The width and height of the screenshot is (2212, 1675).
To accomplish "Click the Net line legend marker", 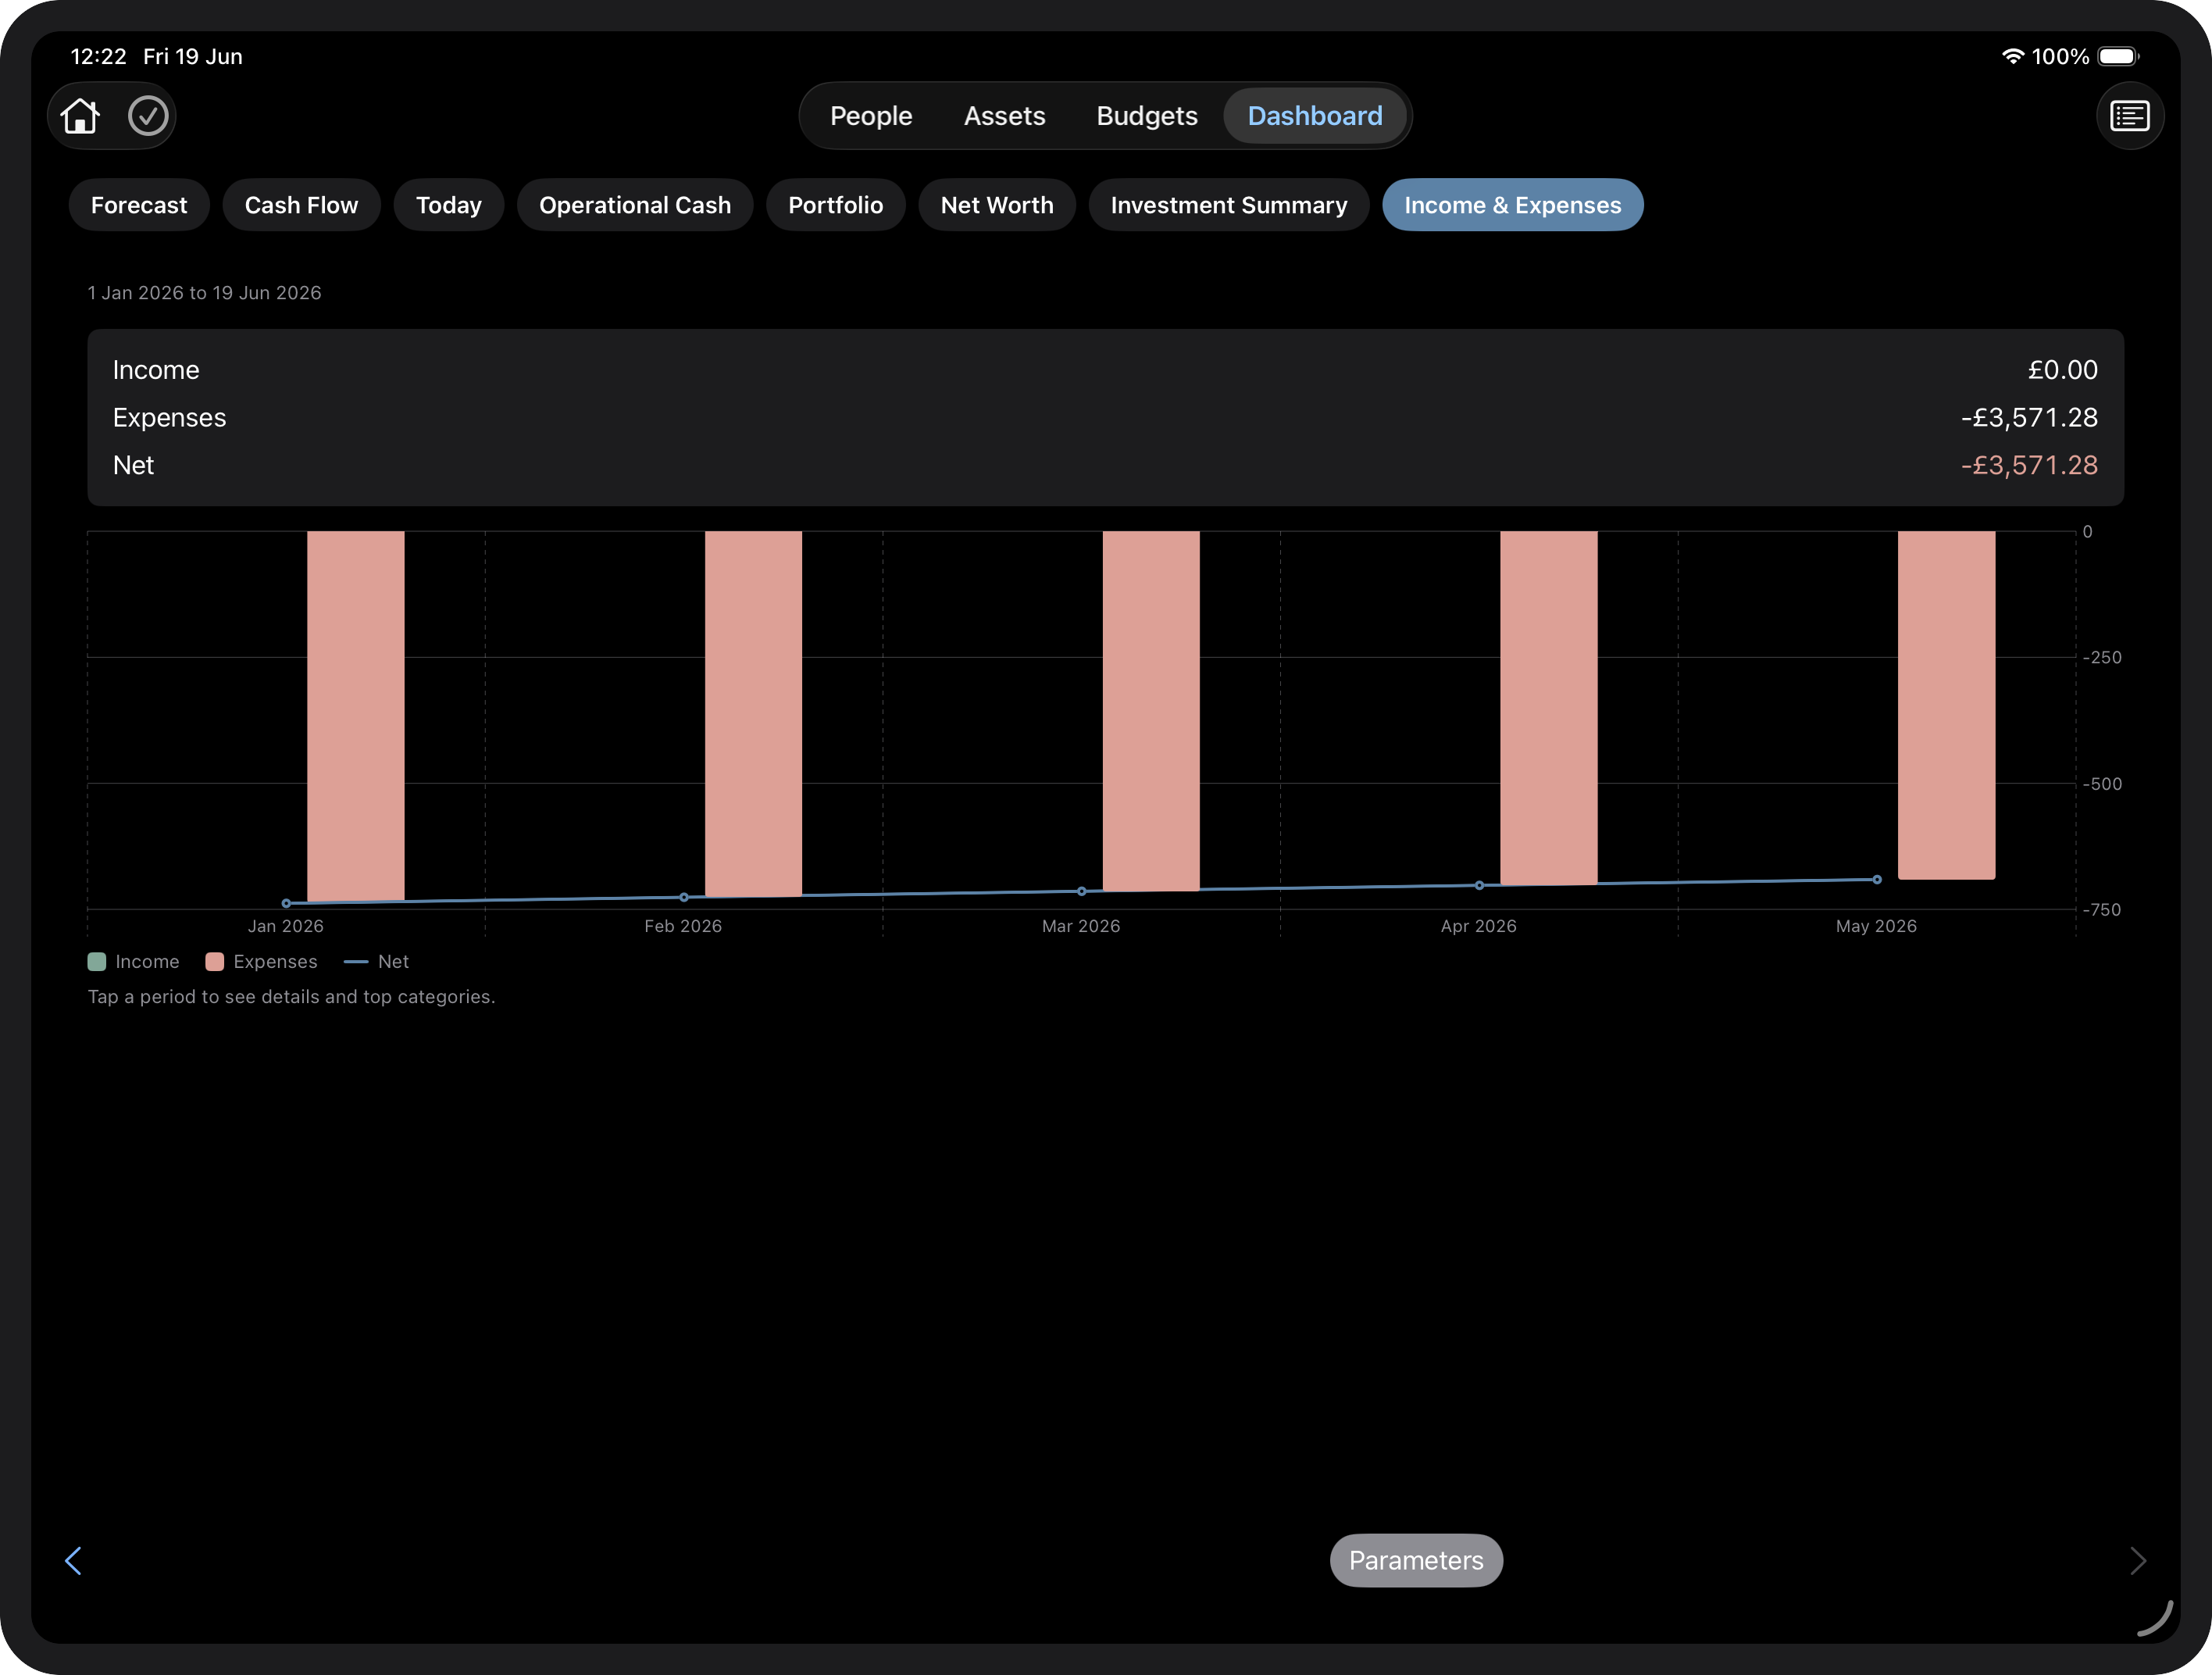I will point(356,961).
